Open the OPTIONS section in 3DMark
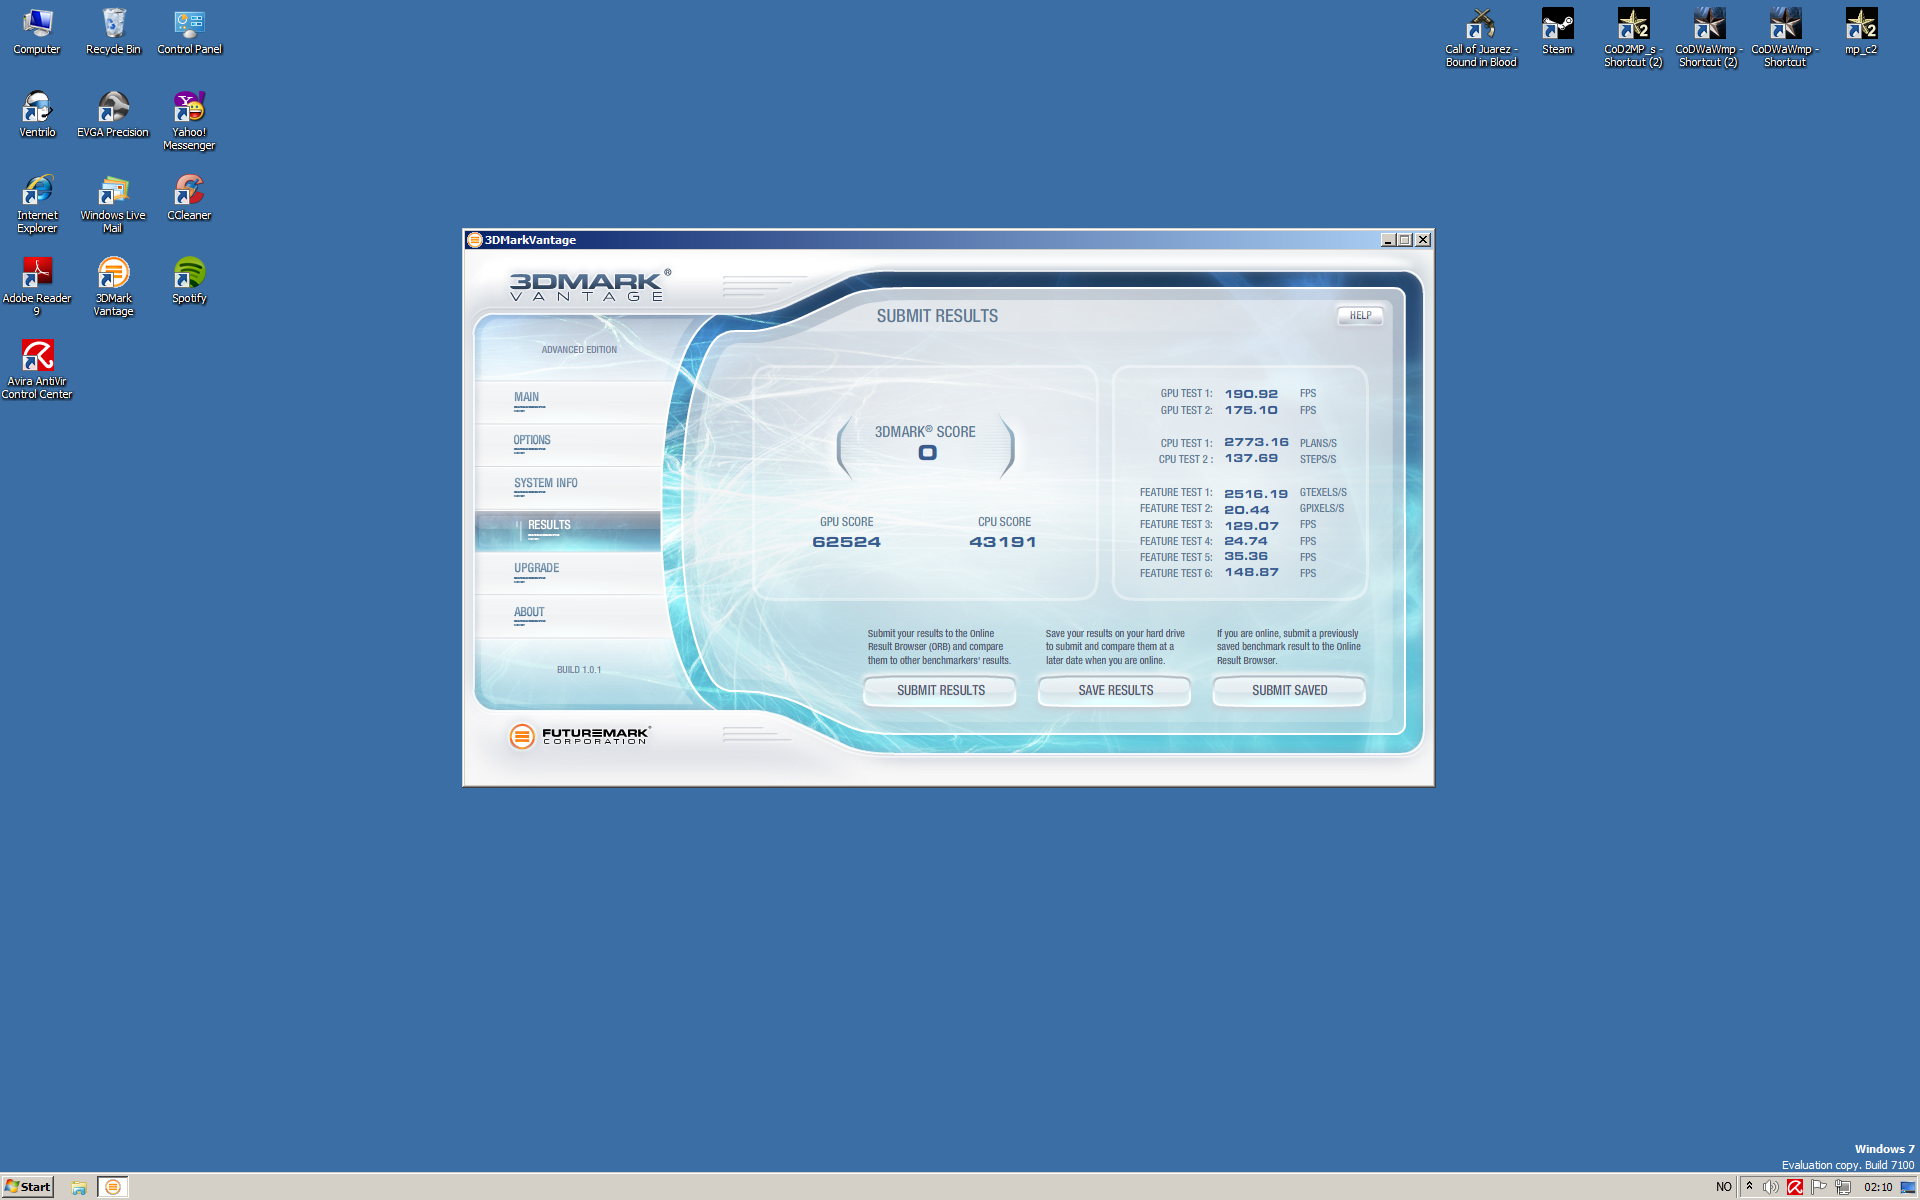The image size is (1920, 1200). click(567, 444)
